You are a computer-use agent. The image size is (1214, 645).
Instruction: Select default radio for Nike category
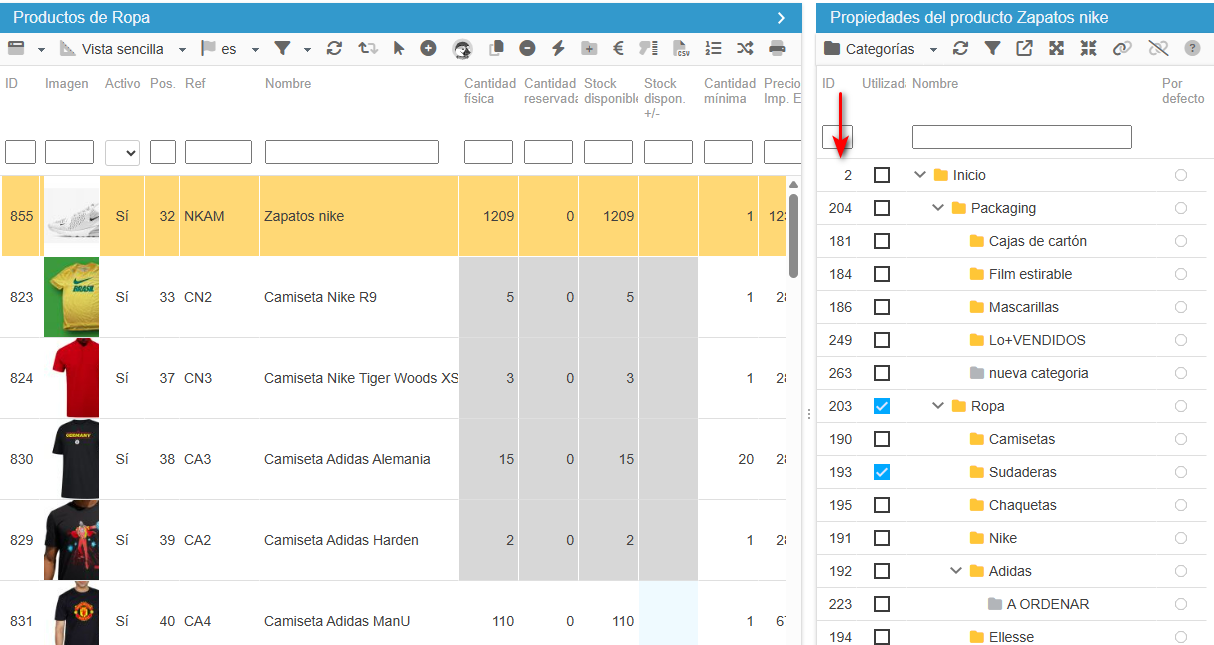pos(1181,538)
